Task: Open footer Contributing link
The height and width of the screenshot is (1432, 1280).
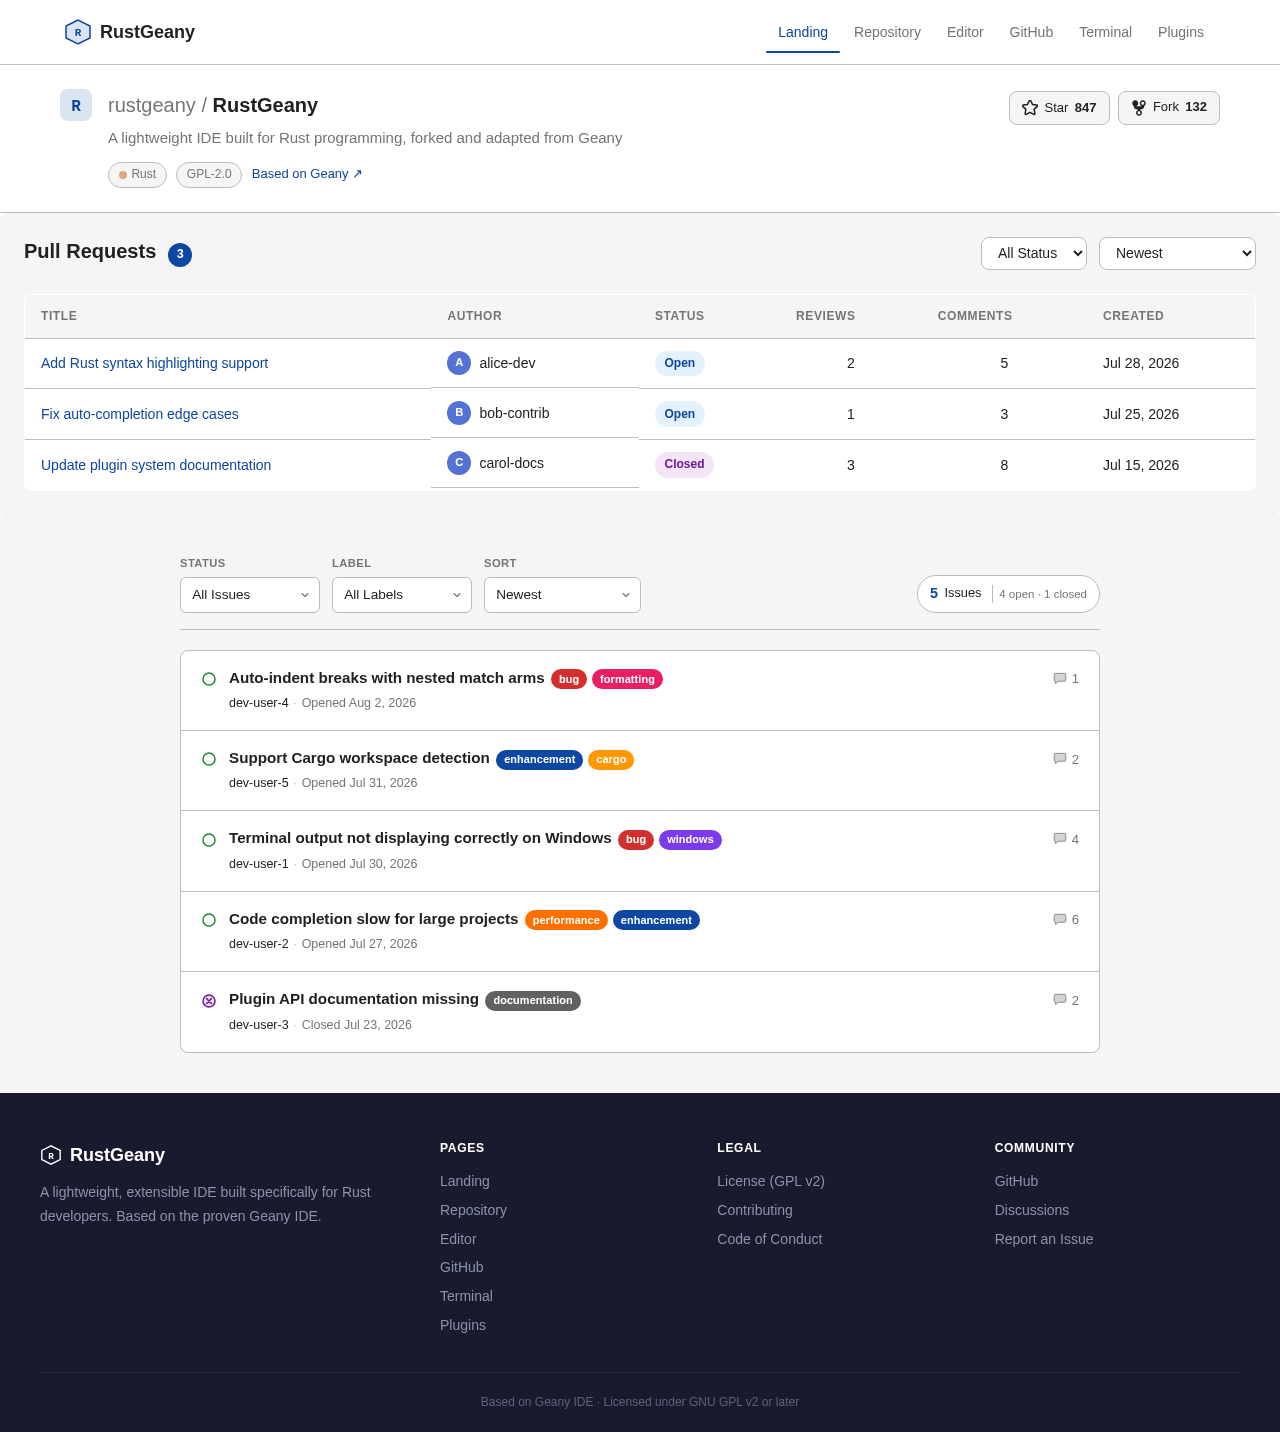Action: pos(755,1210)
